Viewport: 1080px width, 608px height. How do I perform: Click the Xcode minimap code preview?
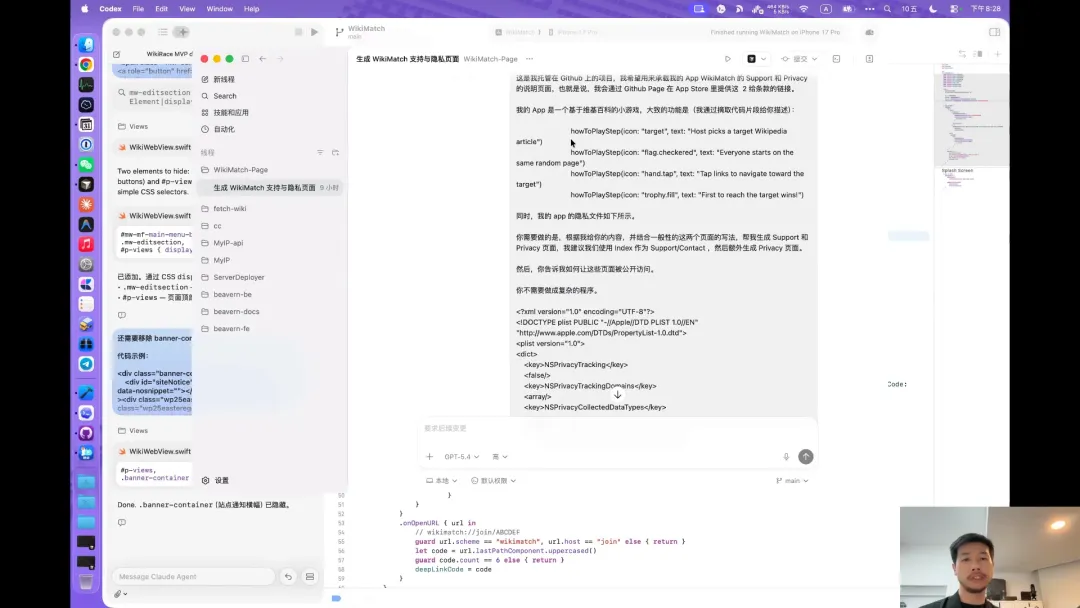971,117
